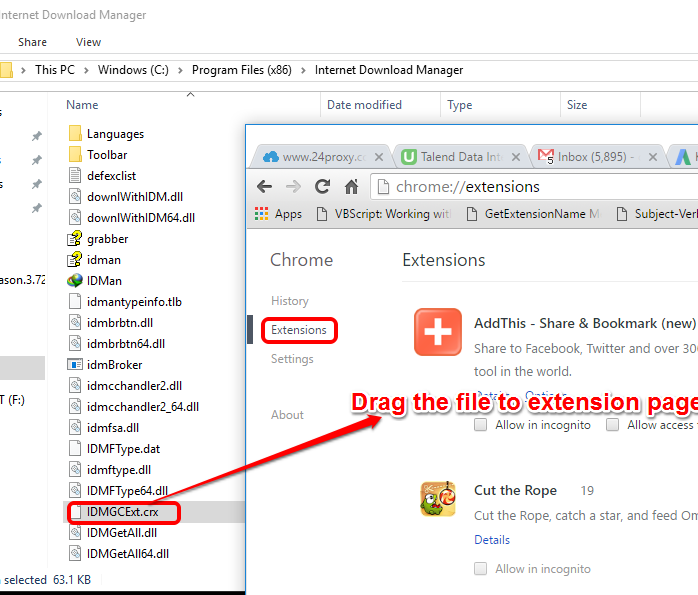Screen dimensions: 698x595
Task: Open Cut the Rope Details link
Action: coord(492,540)
